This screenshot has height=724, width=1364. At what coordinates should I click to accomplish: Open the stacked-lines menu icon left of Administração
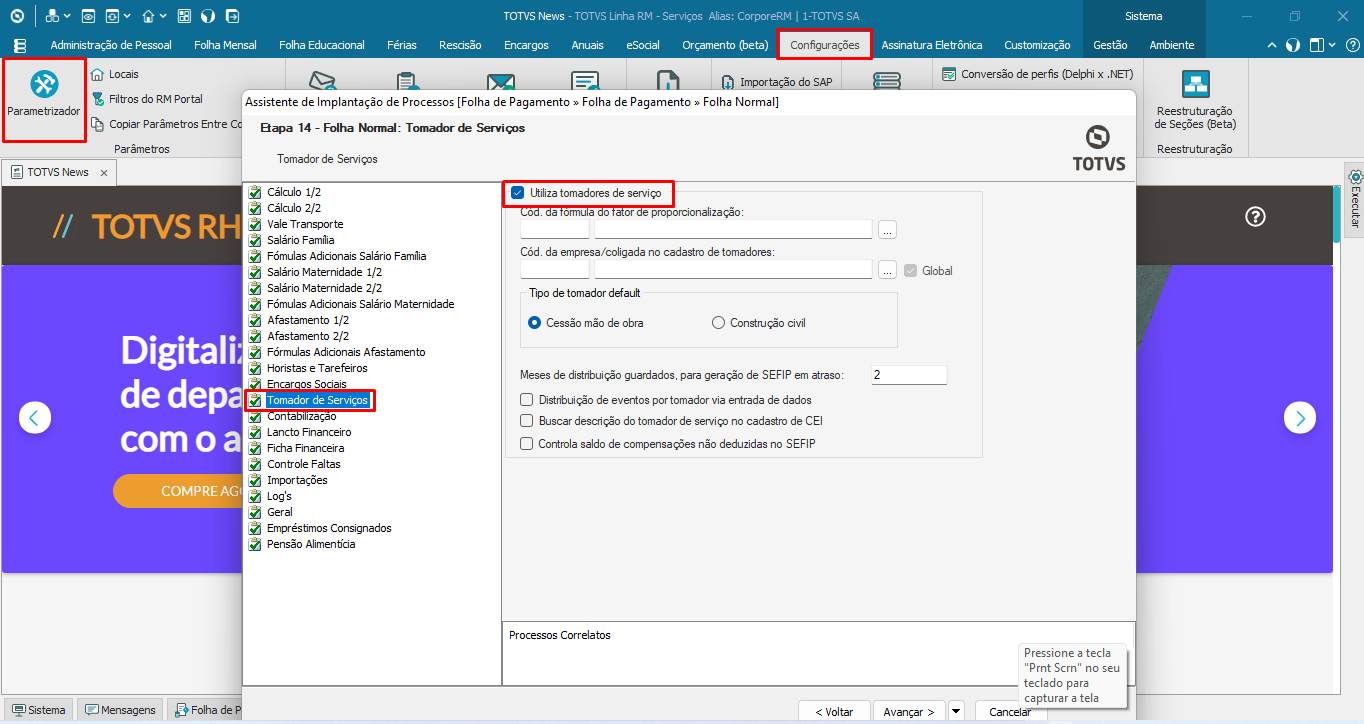tap(20, 45)
